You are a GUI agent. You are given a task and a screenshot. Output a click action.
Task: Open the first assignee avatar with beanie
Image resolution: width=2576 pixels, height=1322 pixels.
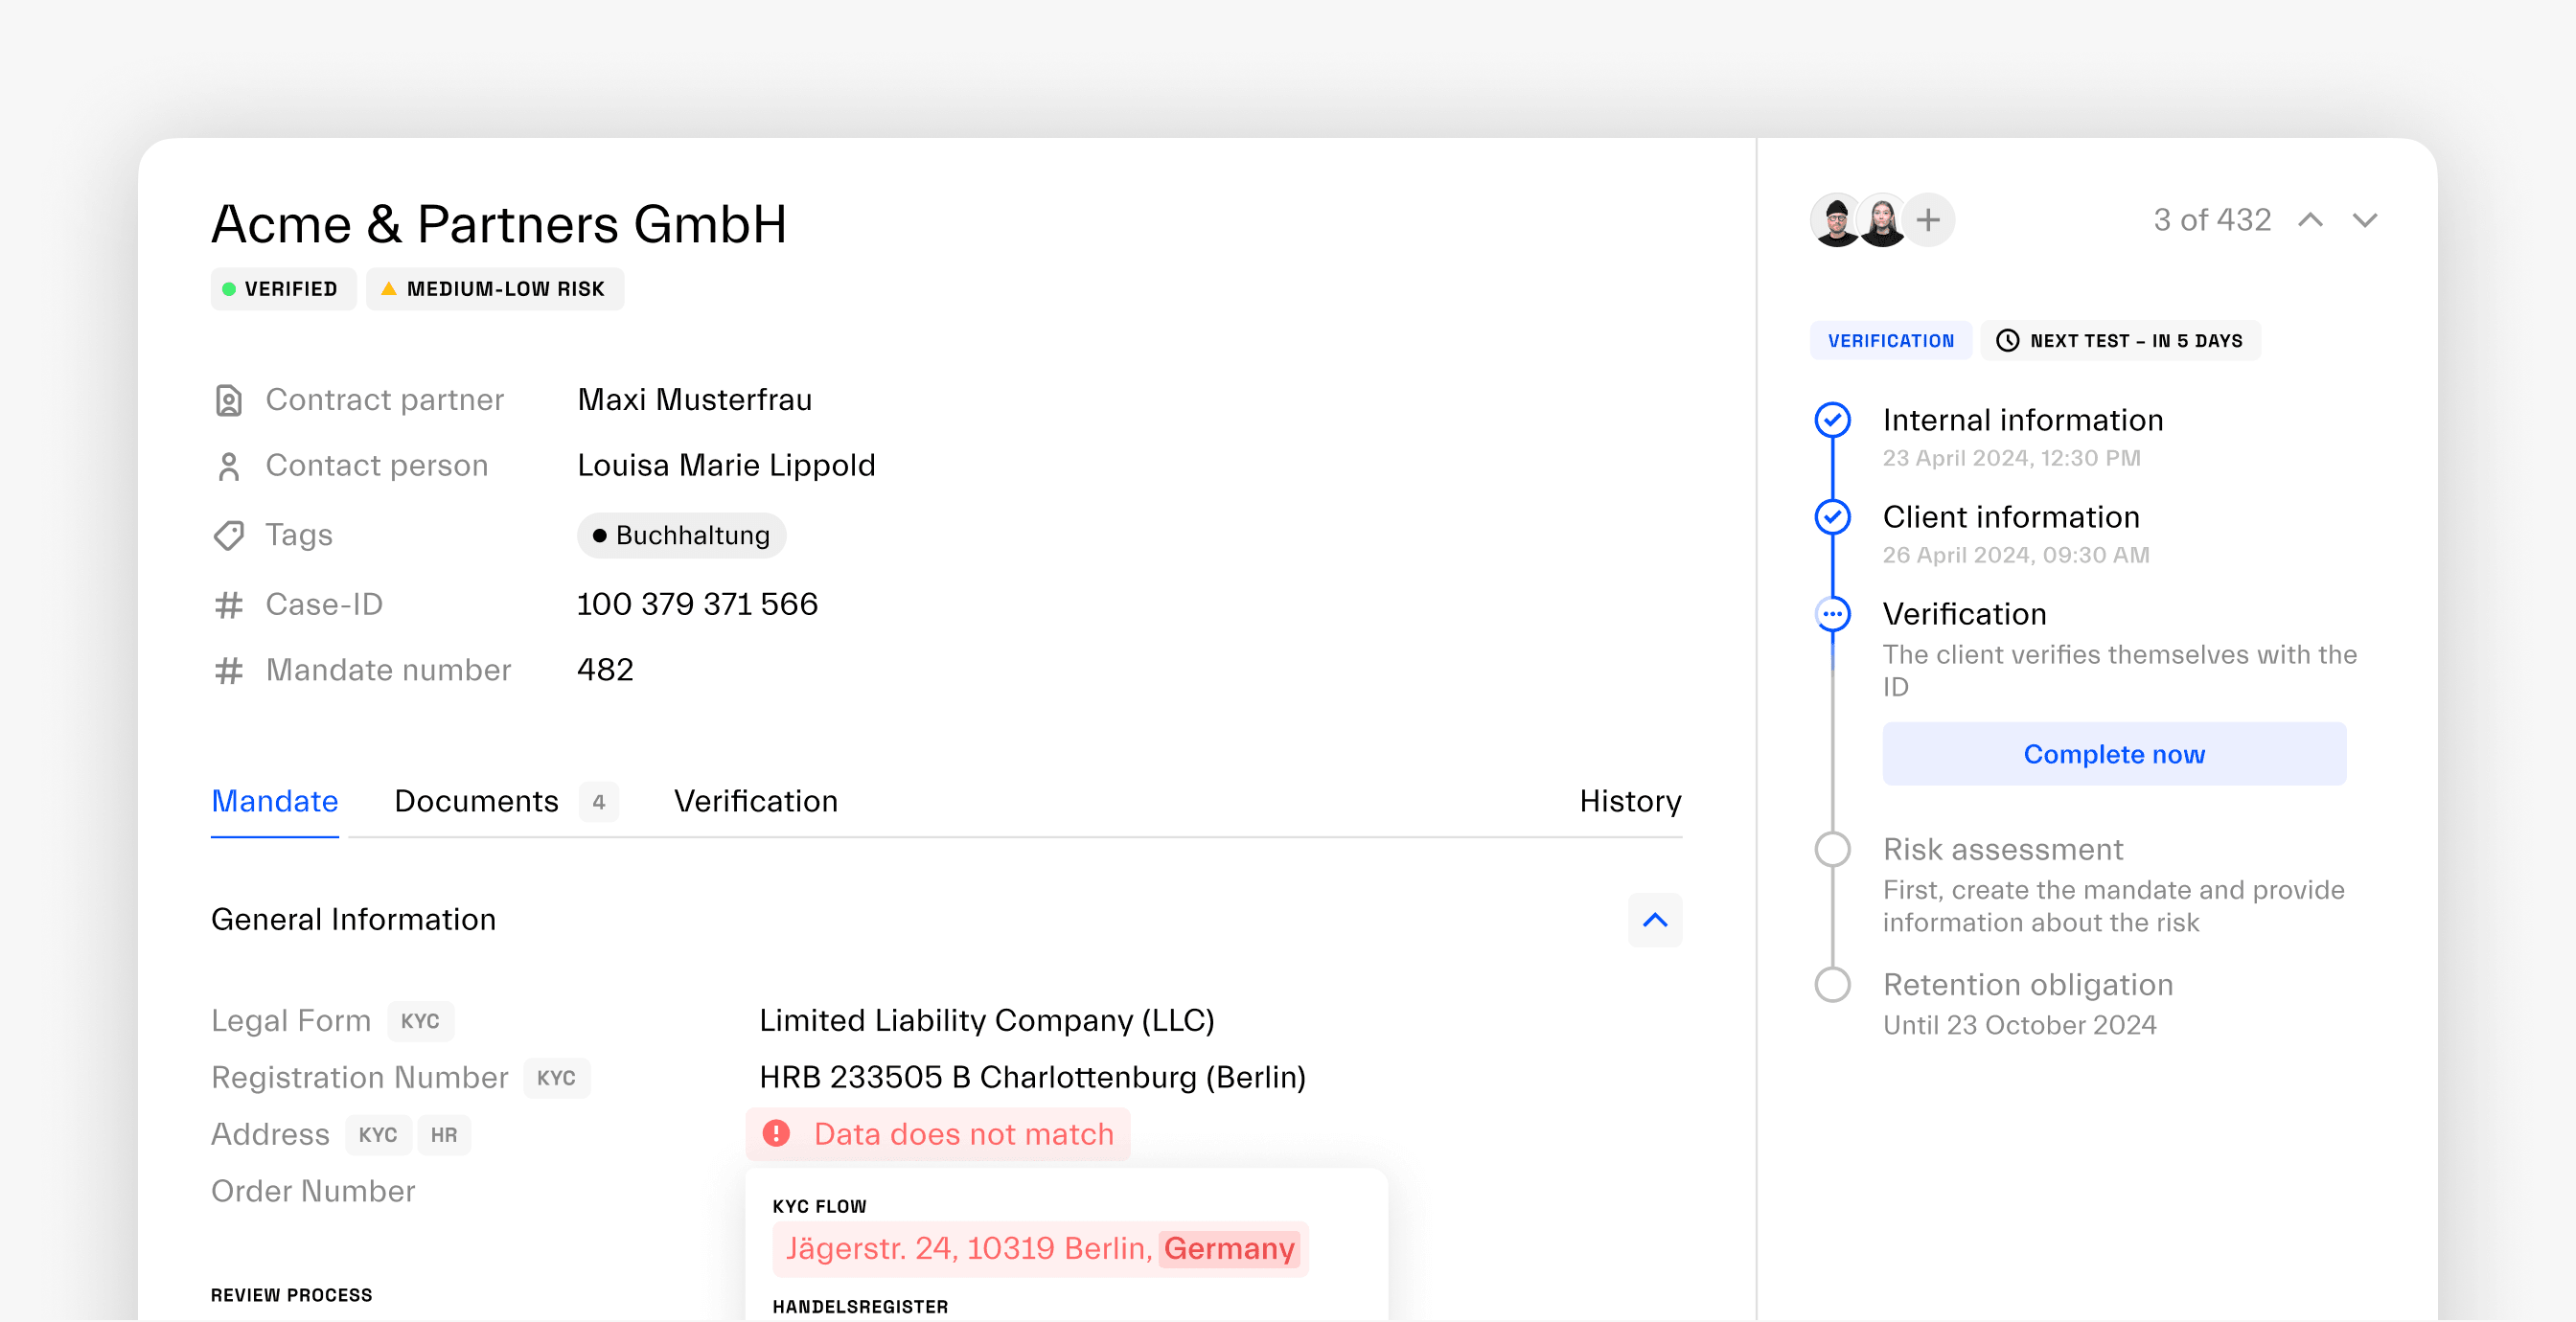tap(1836, 220)
